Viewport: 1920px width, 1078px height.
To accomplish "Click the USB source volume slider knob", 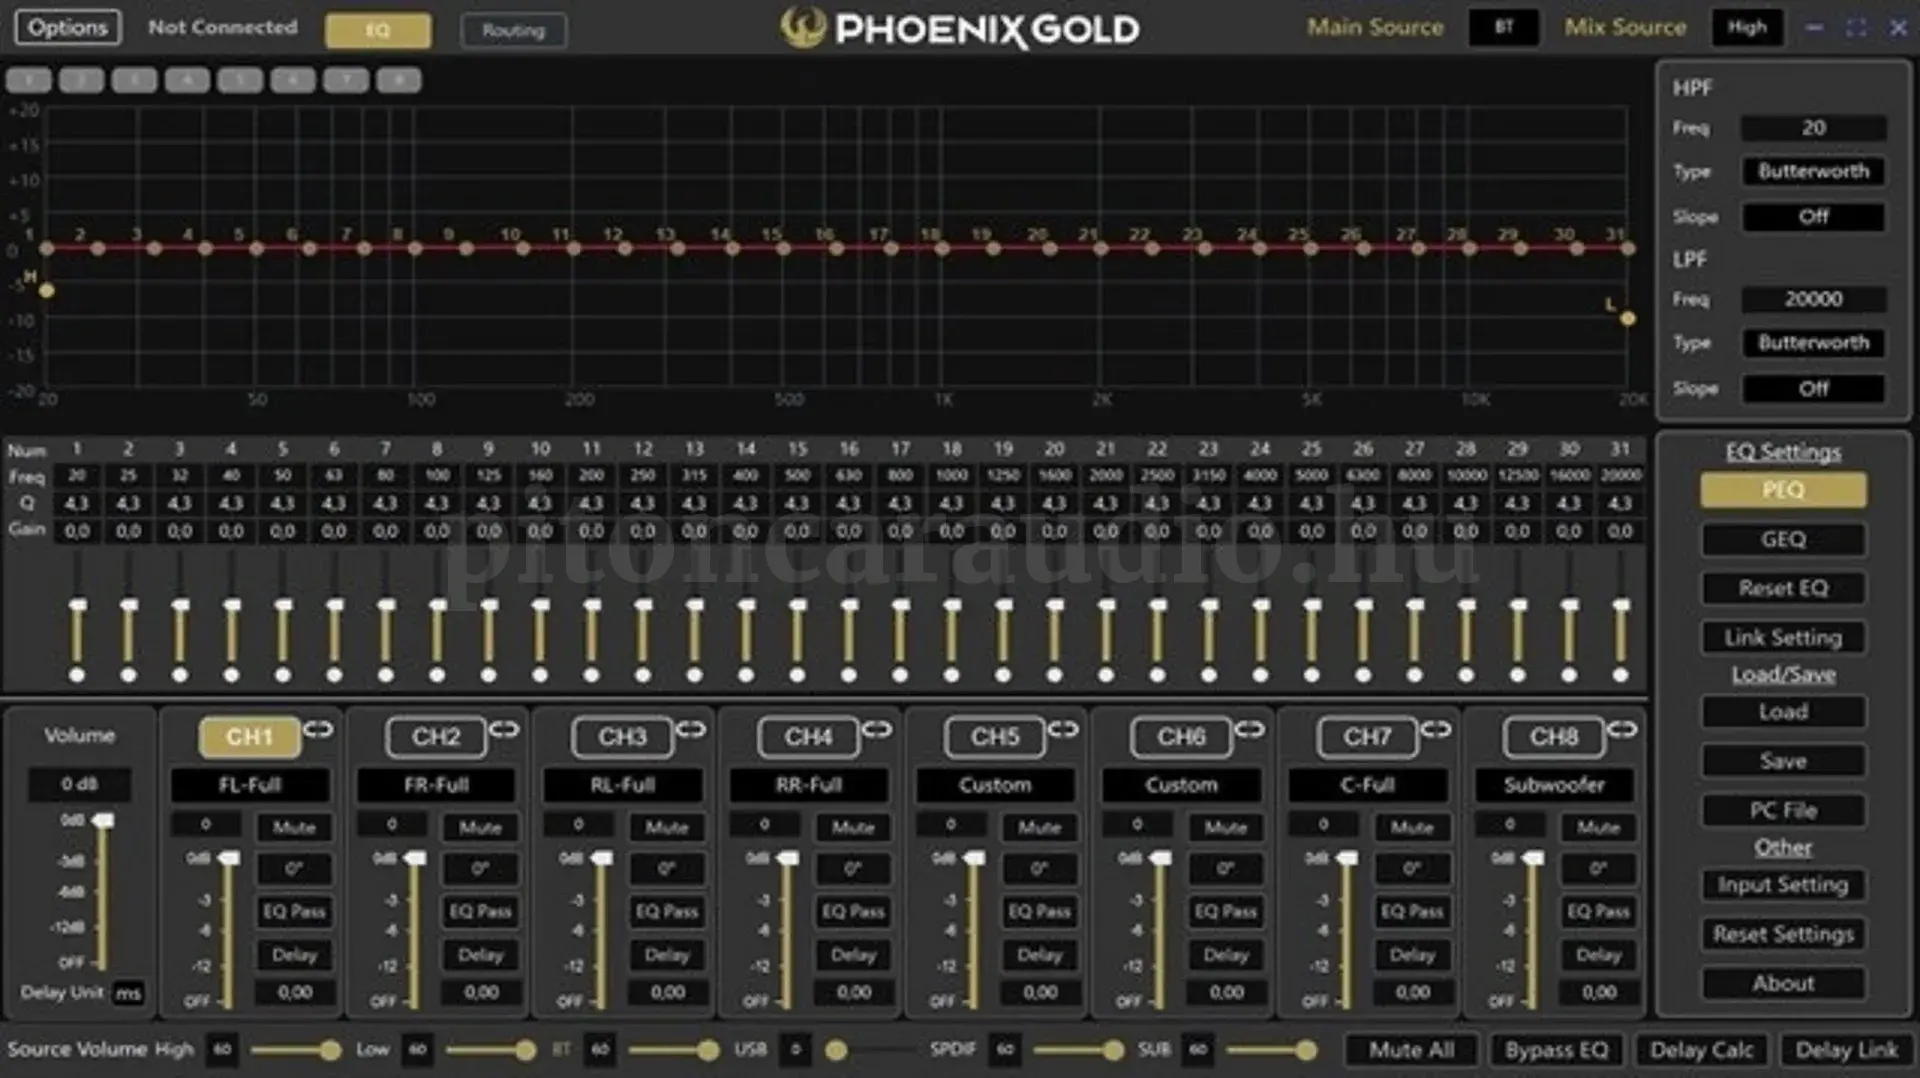I will tap(836, 1050).
